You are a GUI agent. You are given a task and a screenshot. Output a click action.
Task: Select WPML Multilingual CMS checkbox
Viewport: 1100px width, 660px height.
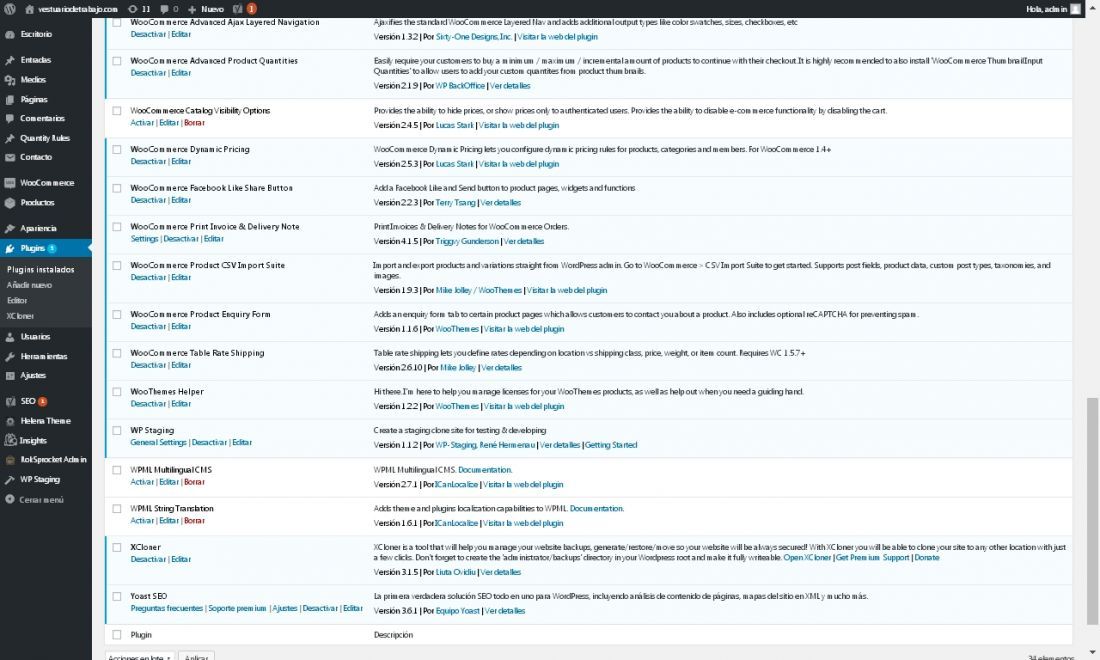click(116, 470)
